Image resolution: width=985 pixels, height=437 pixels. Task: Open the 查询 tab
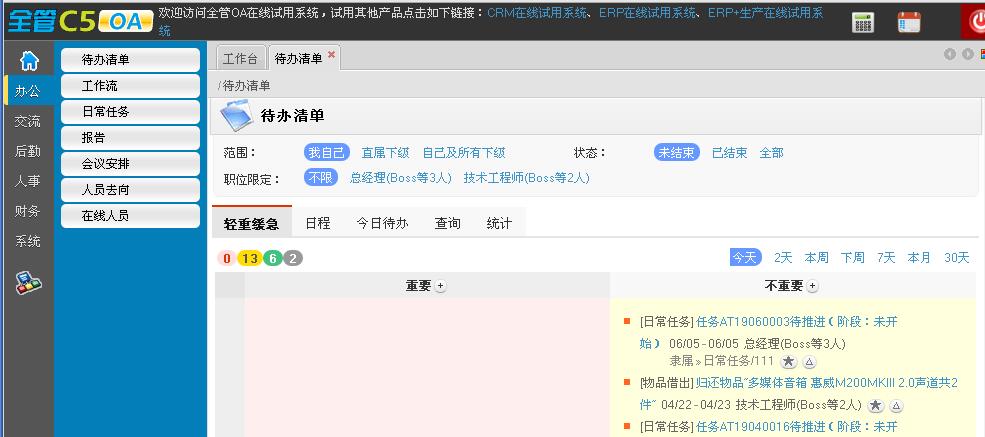click(x=448, y=224)
